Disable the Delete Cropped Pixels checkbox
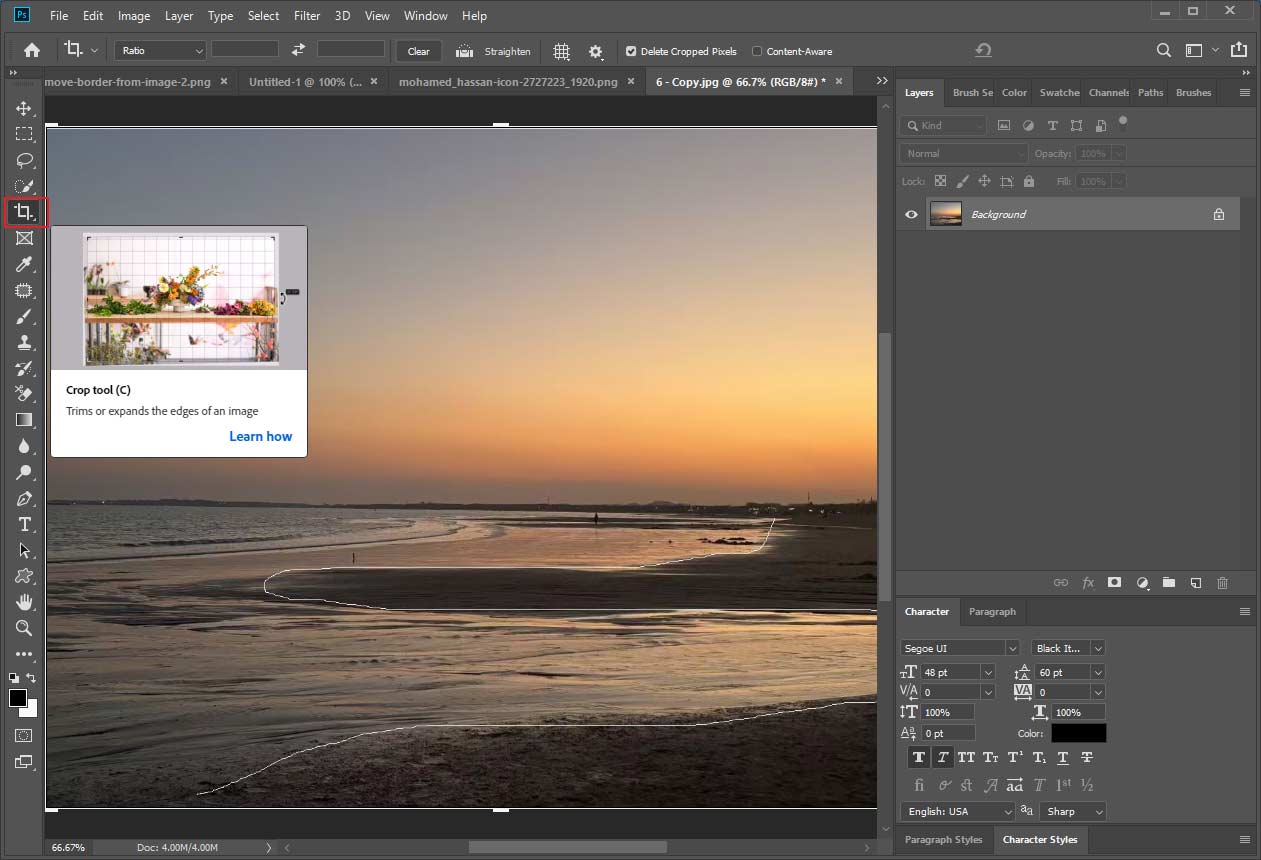Viewport: 1261px width, 860px height. coord(631,51)
